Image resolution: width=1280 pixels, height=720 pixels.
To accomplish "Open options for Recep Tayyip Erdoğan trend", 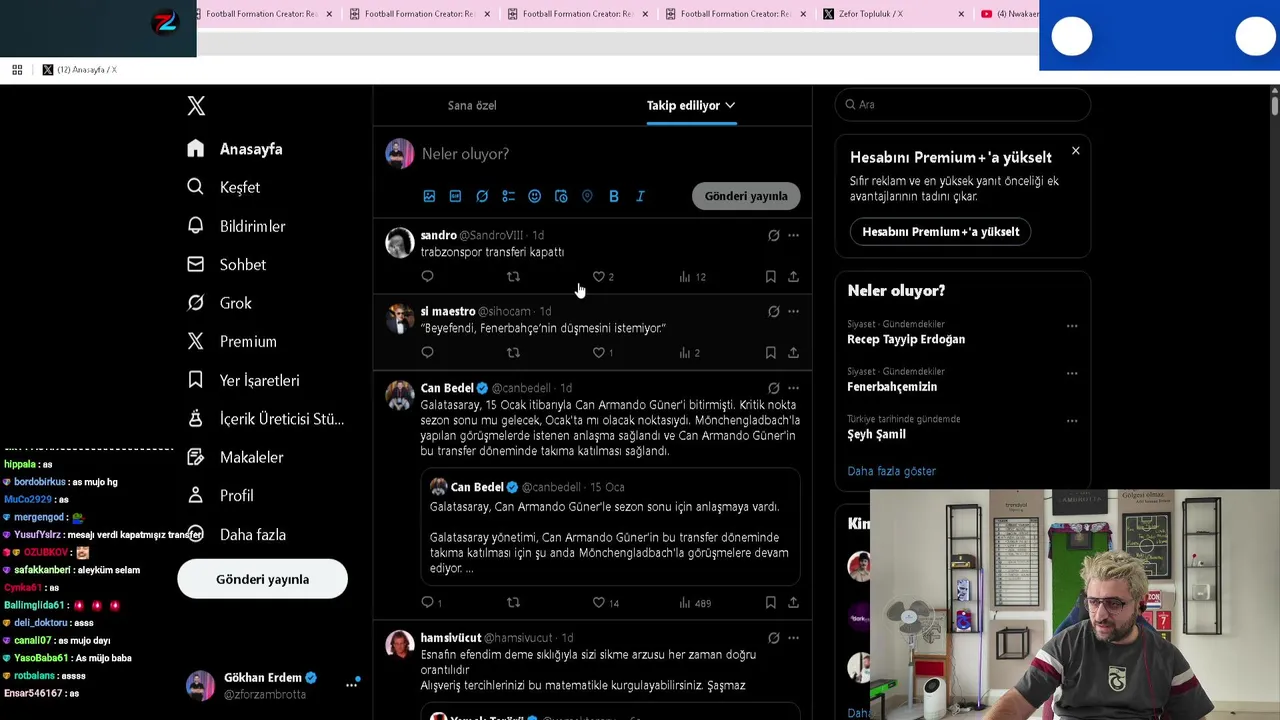I will click(1071, 326).
